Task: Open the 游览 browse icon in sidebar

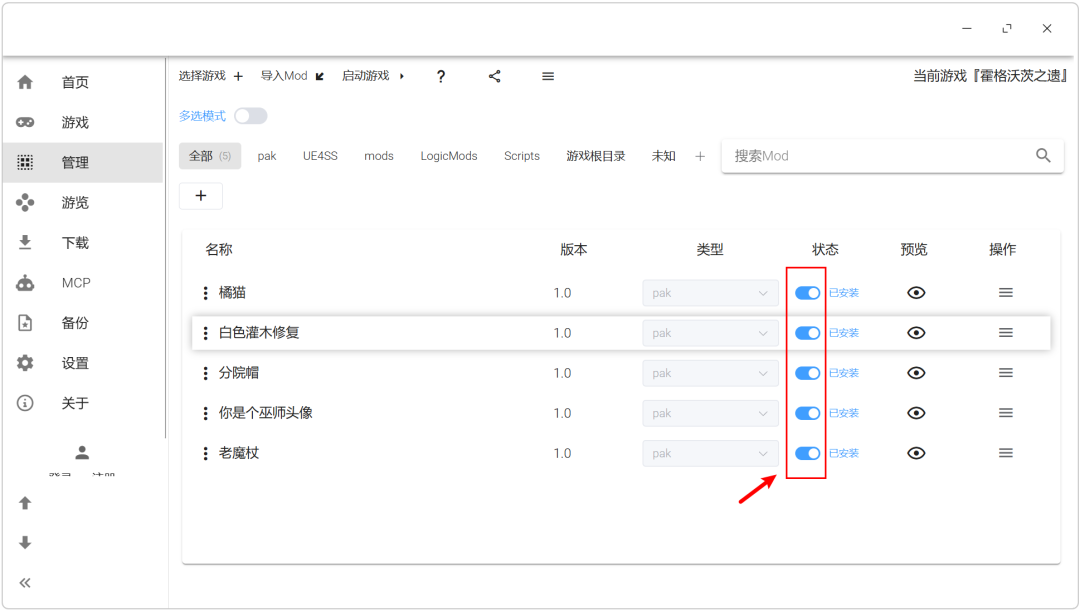Action: tap(25, 203)
